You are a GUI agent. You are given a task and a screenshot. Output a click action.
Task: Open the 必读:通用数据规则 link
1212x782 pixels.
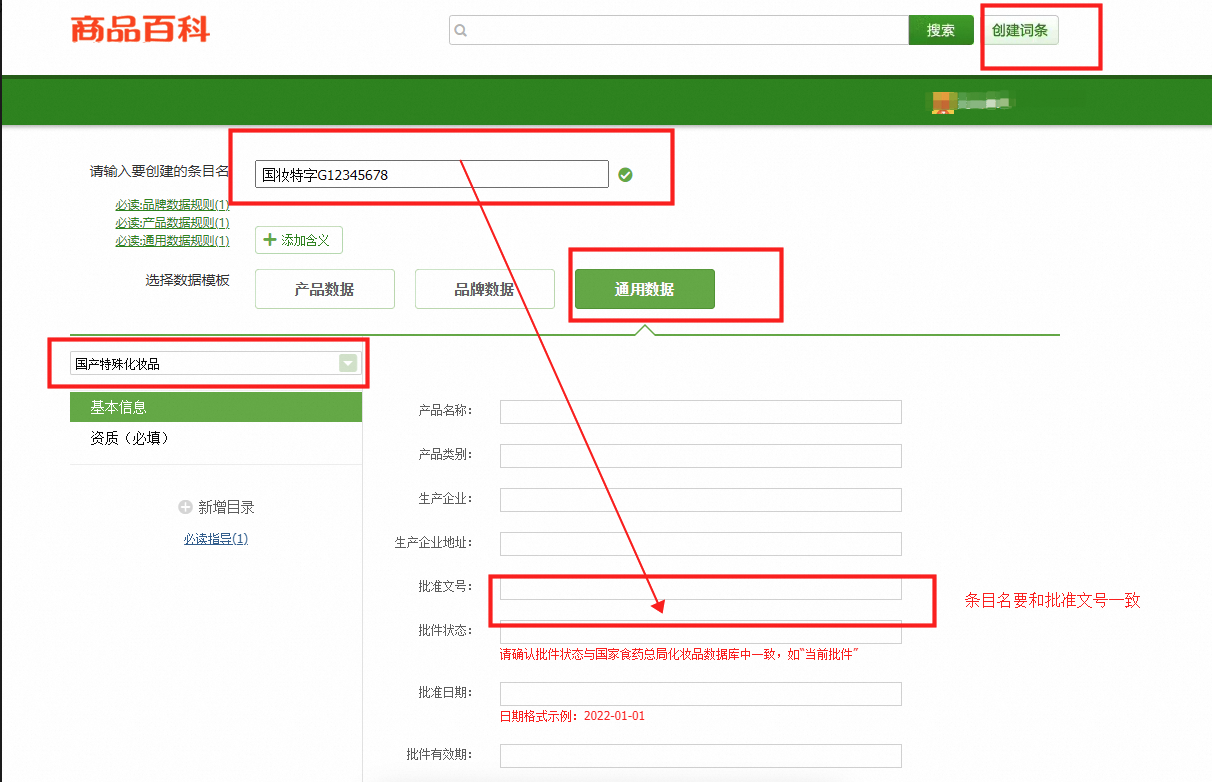tap(172, 241)
